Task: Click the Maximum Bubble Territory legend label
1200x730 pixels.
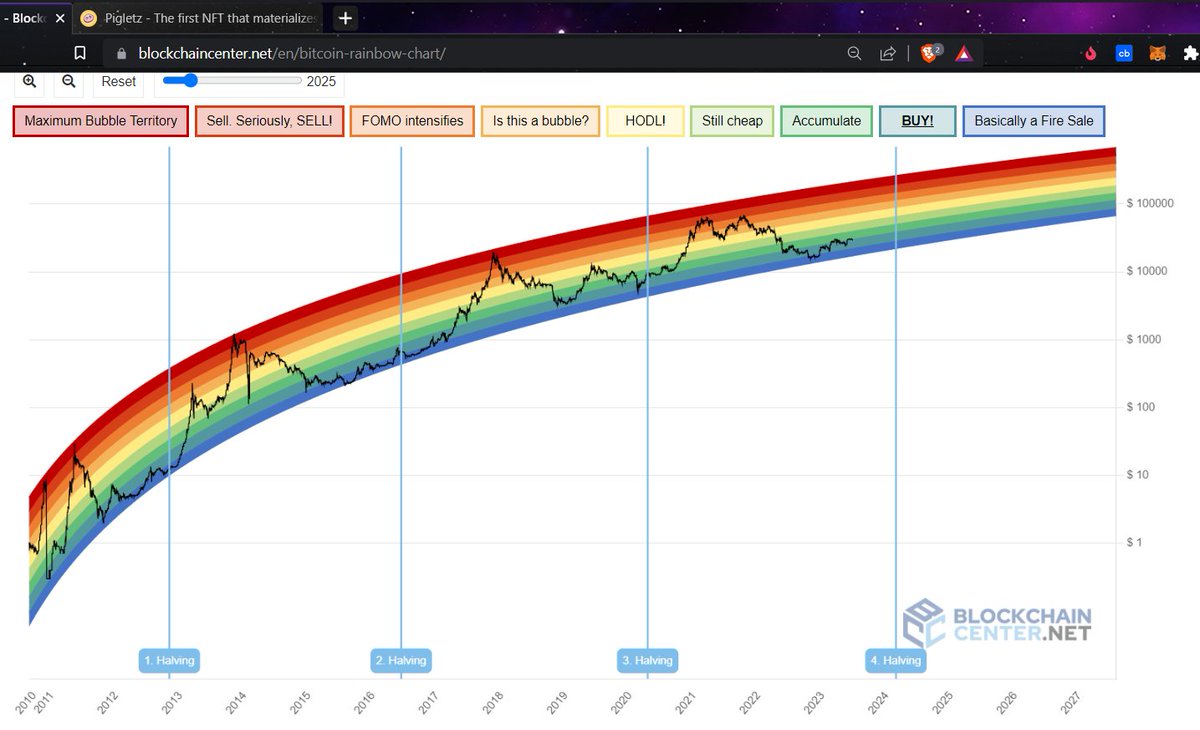Action: (x=100, y=120)
